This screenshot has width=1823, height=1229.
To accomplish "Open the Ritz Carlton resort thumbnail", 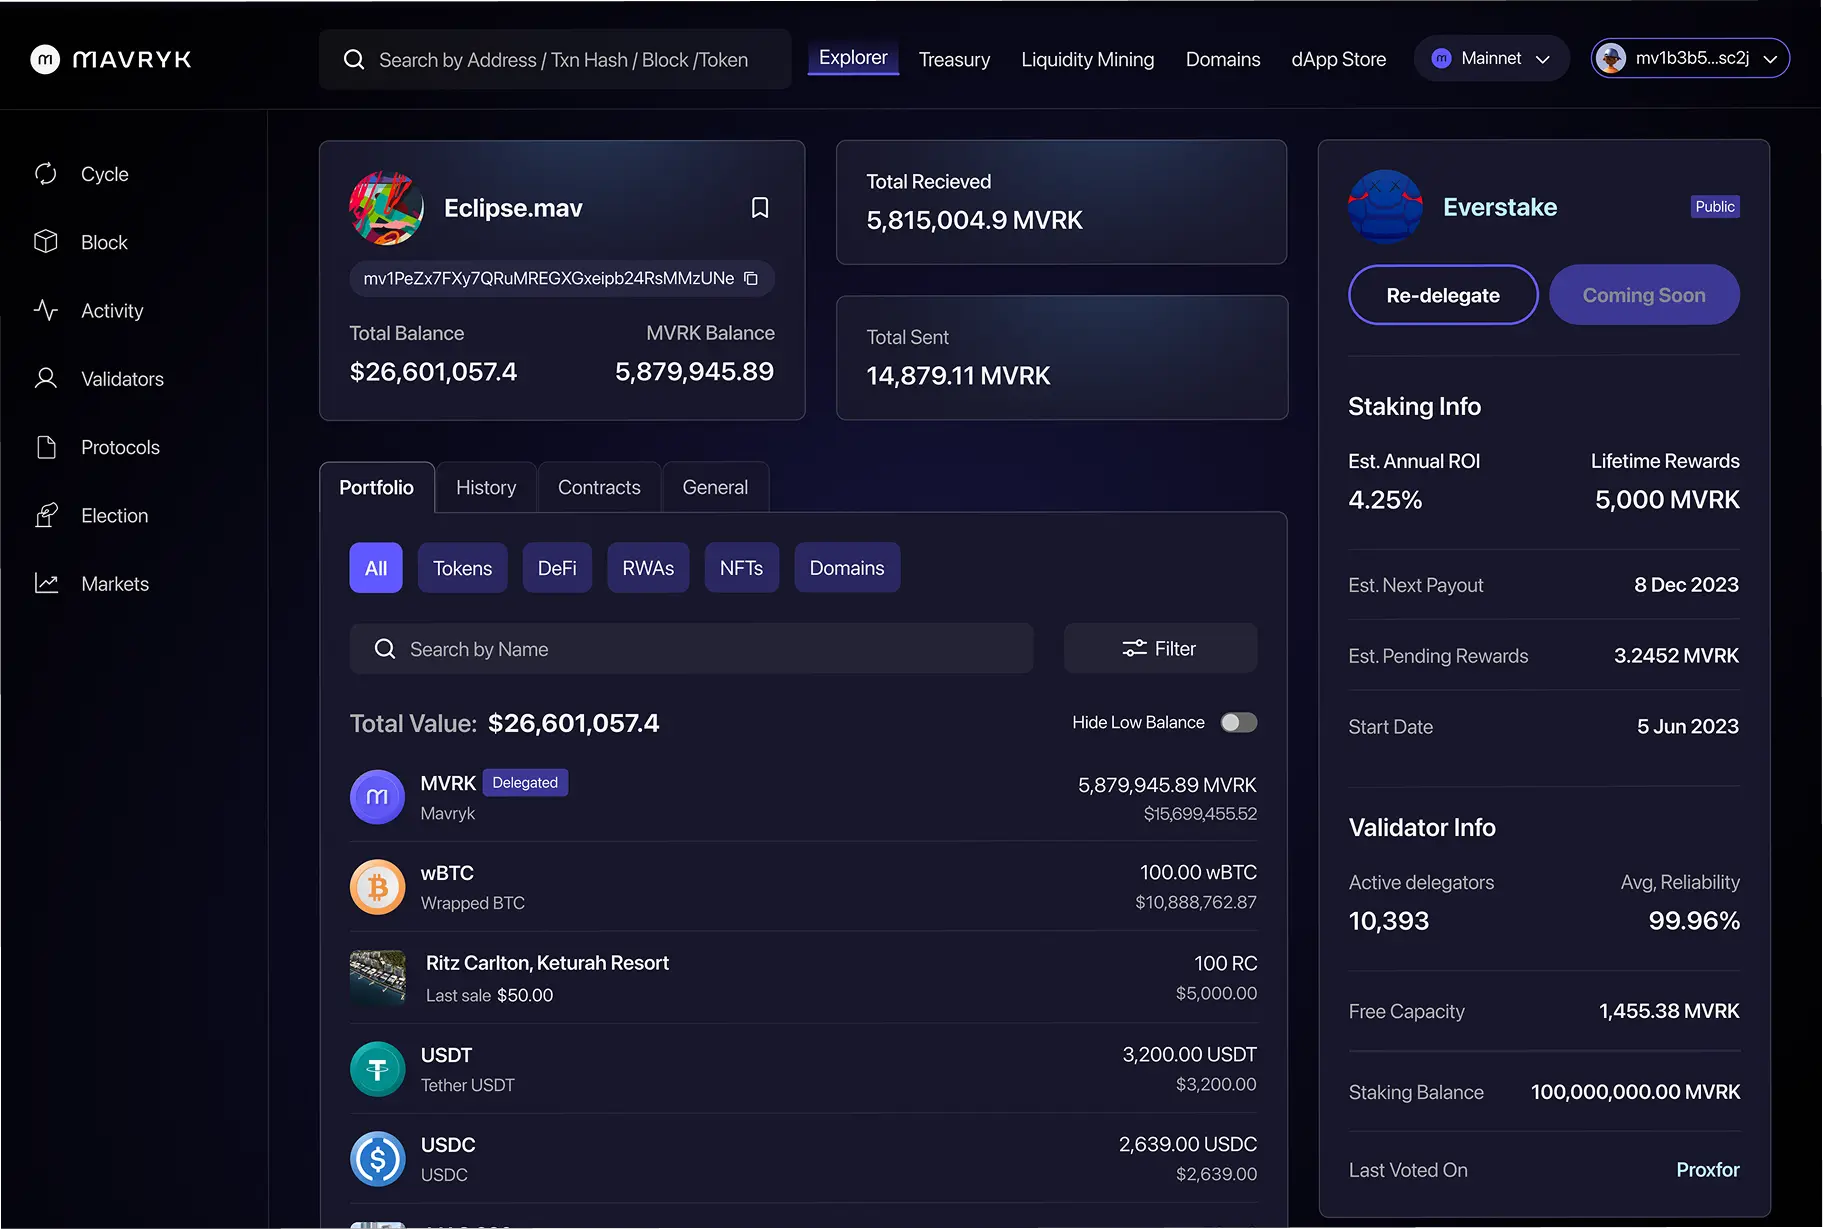I will [x=378, y=977].
